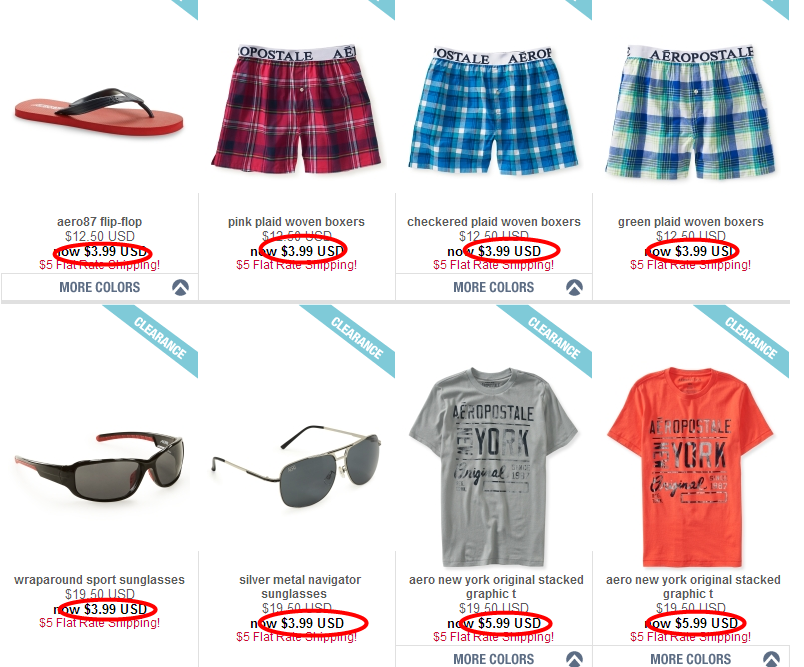Open the green plaid boxers image
Image resolution: width=804 pixels, height=667 pixels.
click(690, 112)
